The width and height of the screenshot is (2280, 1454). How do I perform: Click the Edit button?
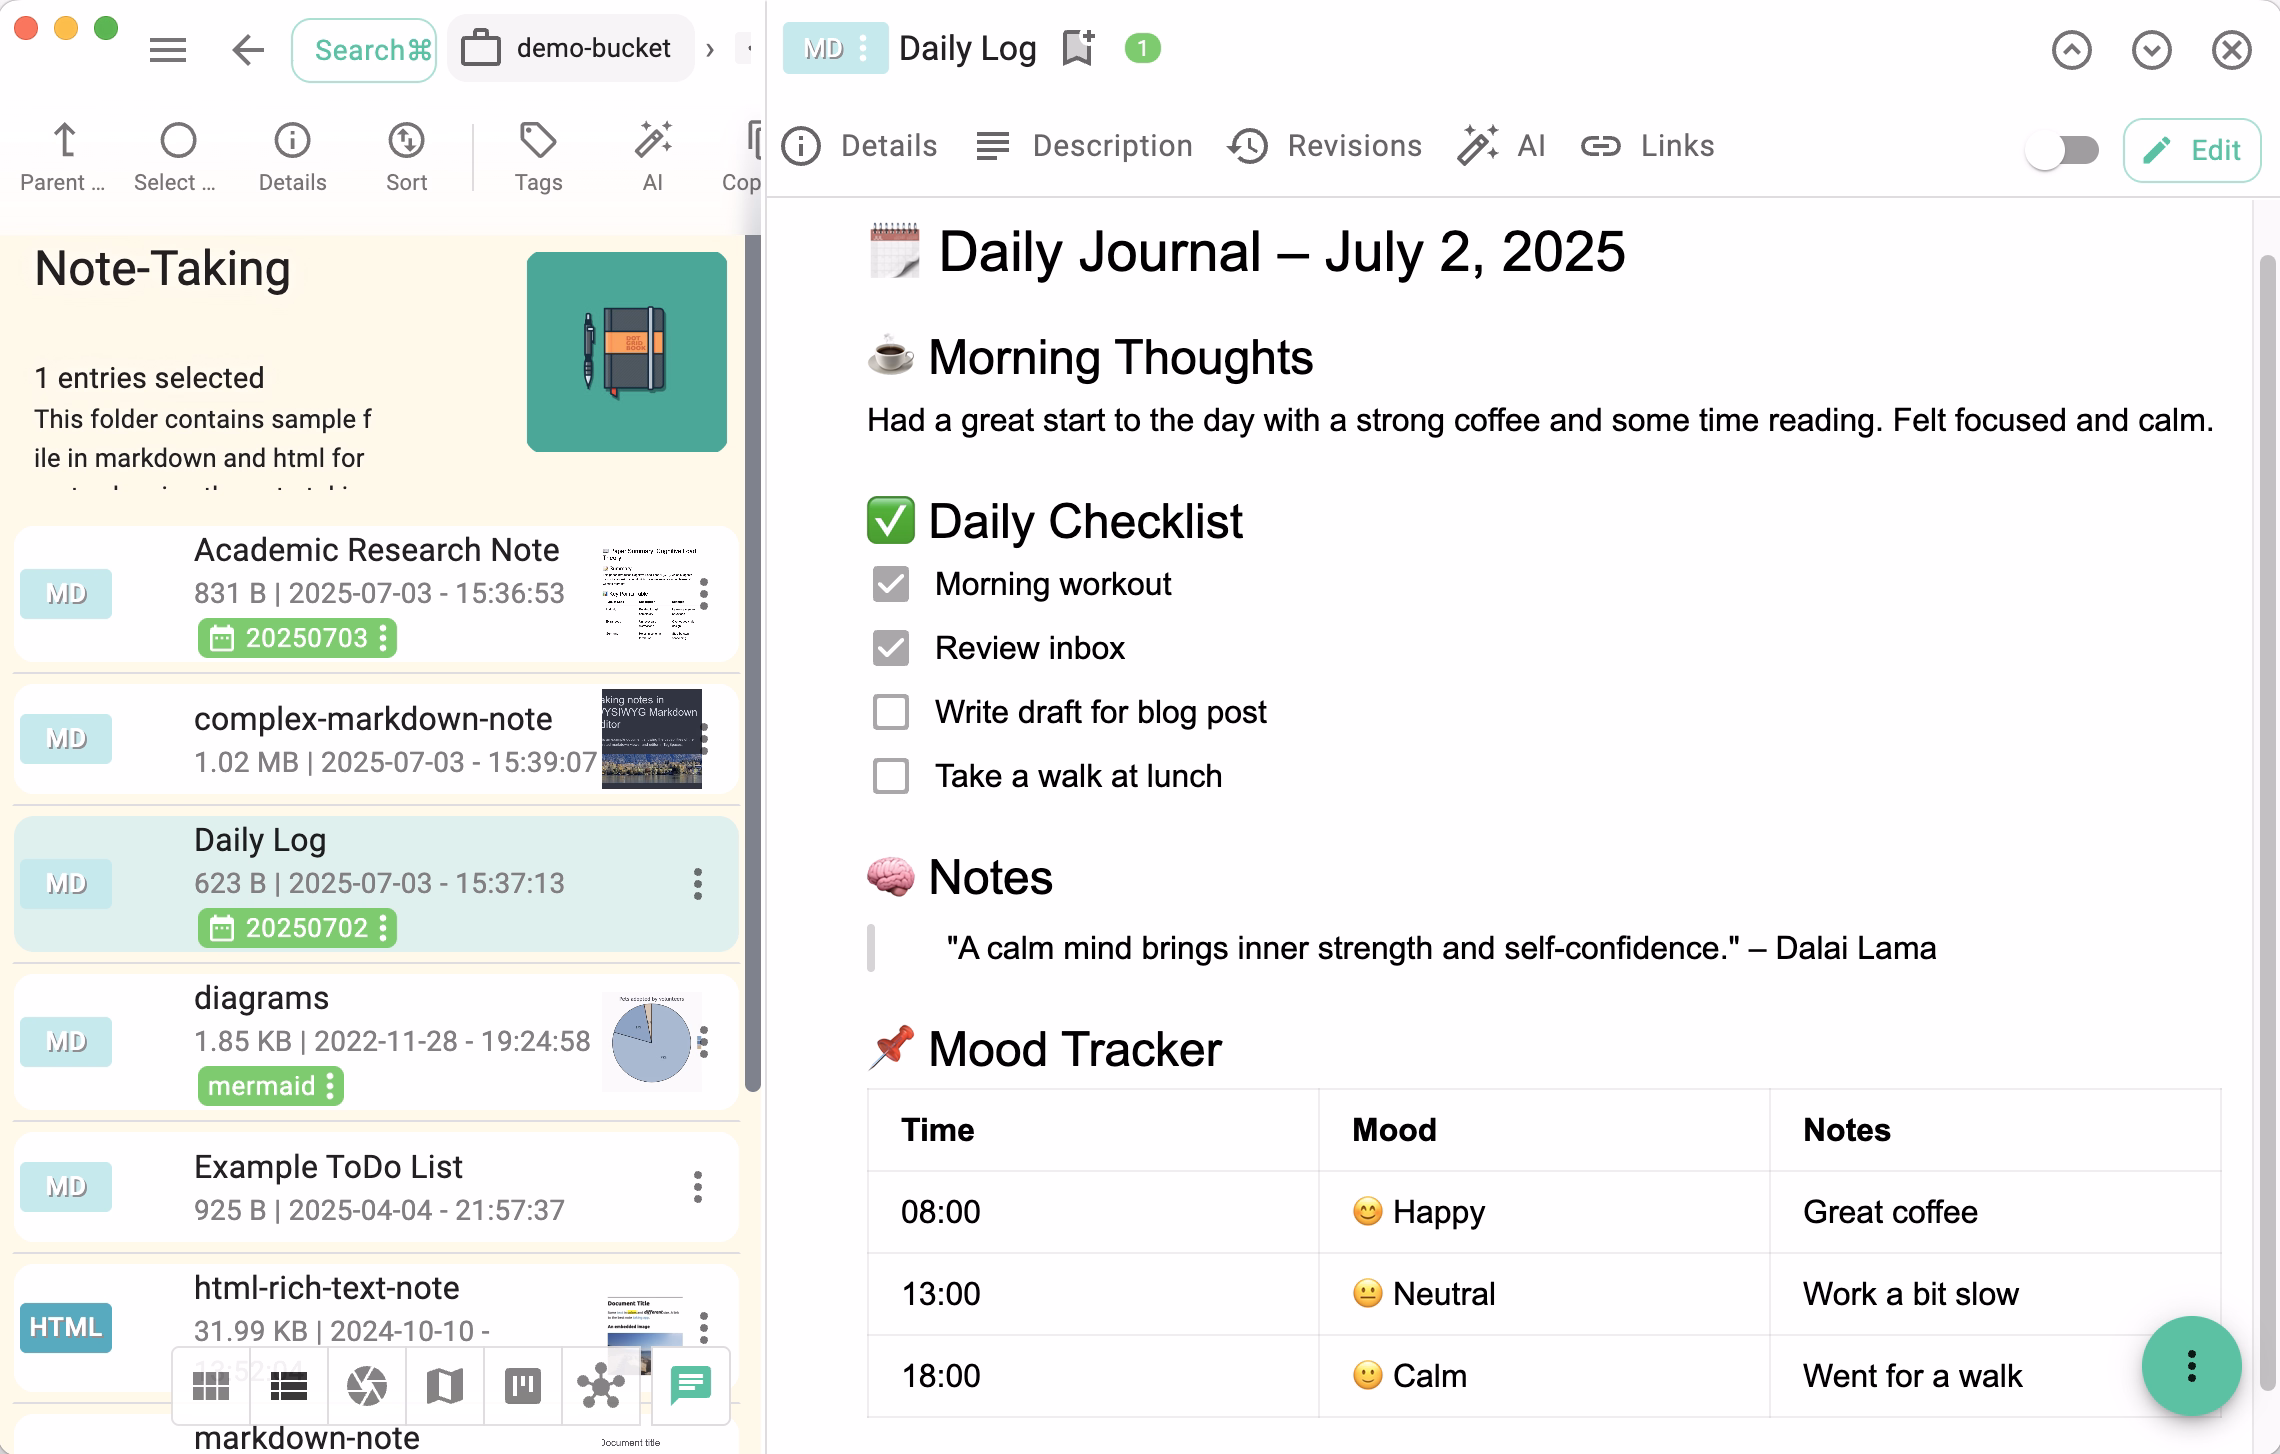(x=2192, y=151)
